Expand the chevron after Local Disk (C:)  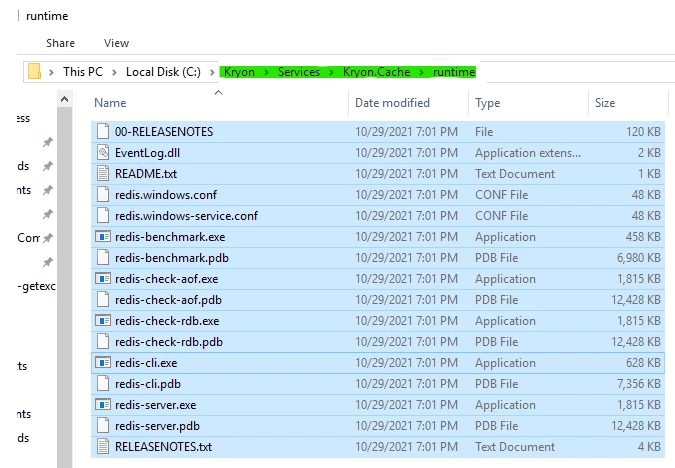(x=212, y=72)
